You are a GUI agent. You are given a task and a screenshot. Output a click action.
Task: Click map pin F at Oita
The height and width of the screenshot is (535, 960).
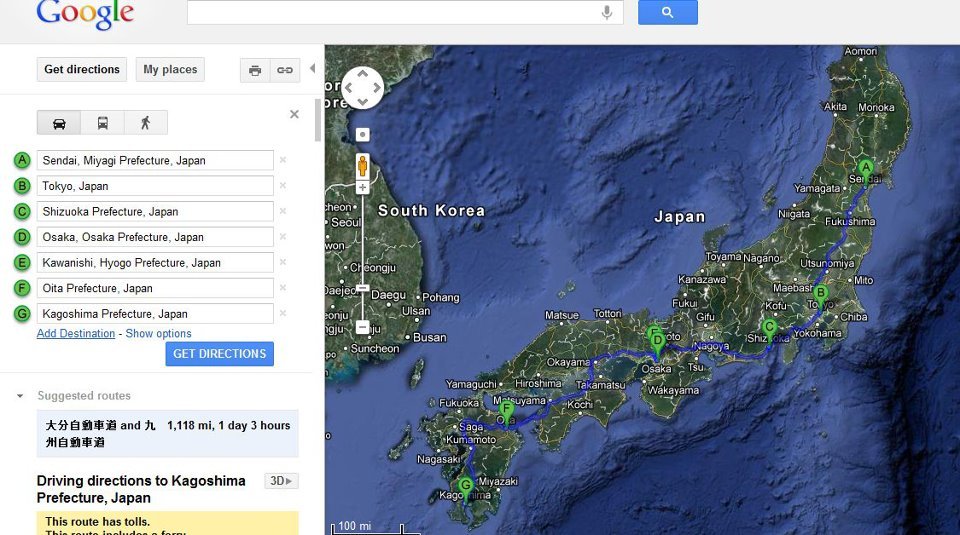[x=506, y=411]
